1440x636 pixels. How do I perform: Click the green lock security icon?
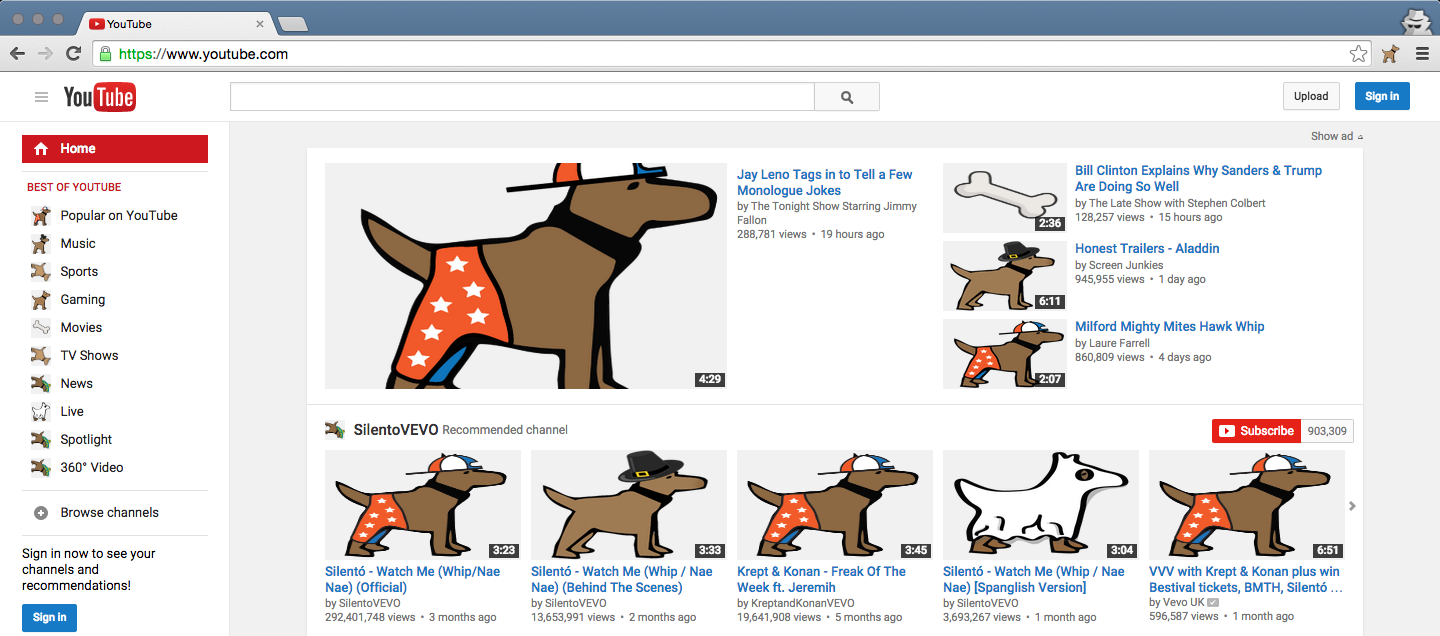[106, 54]
